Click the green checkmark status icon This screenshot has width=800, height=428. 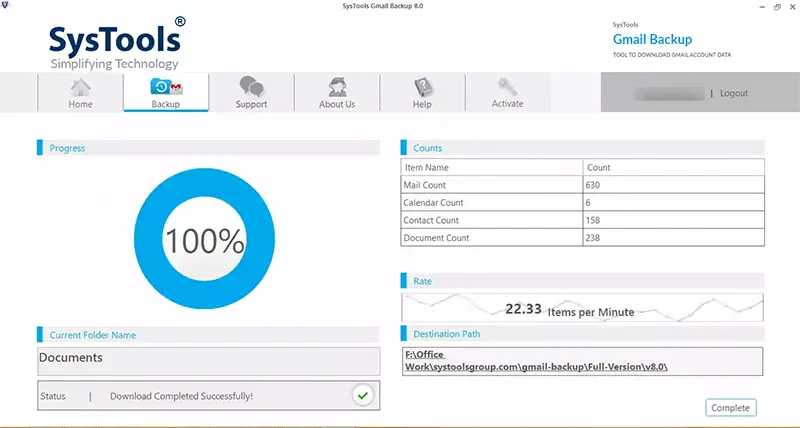click(363, 395)
